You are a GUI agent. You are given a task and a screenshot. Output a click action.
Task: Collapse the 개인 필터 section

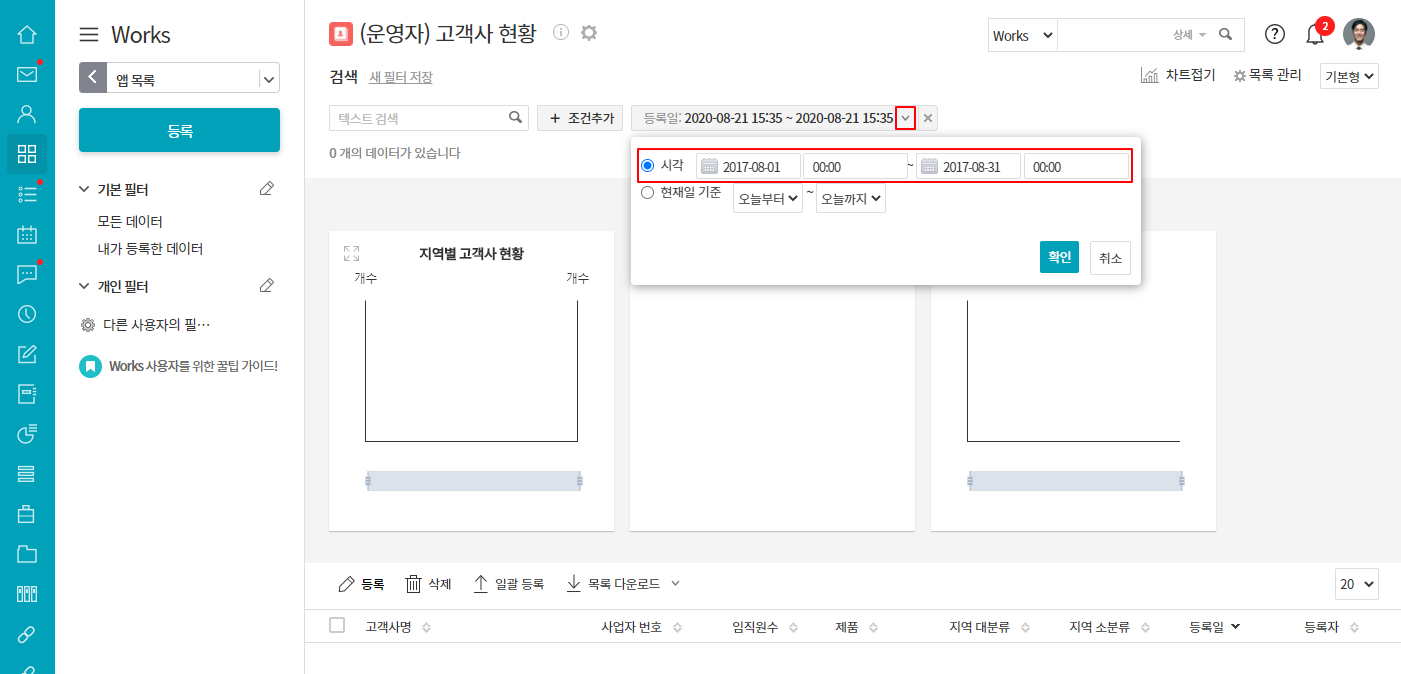85,287
